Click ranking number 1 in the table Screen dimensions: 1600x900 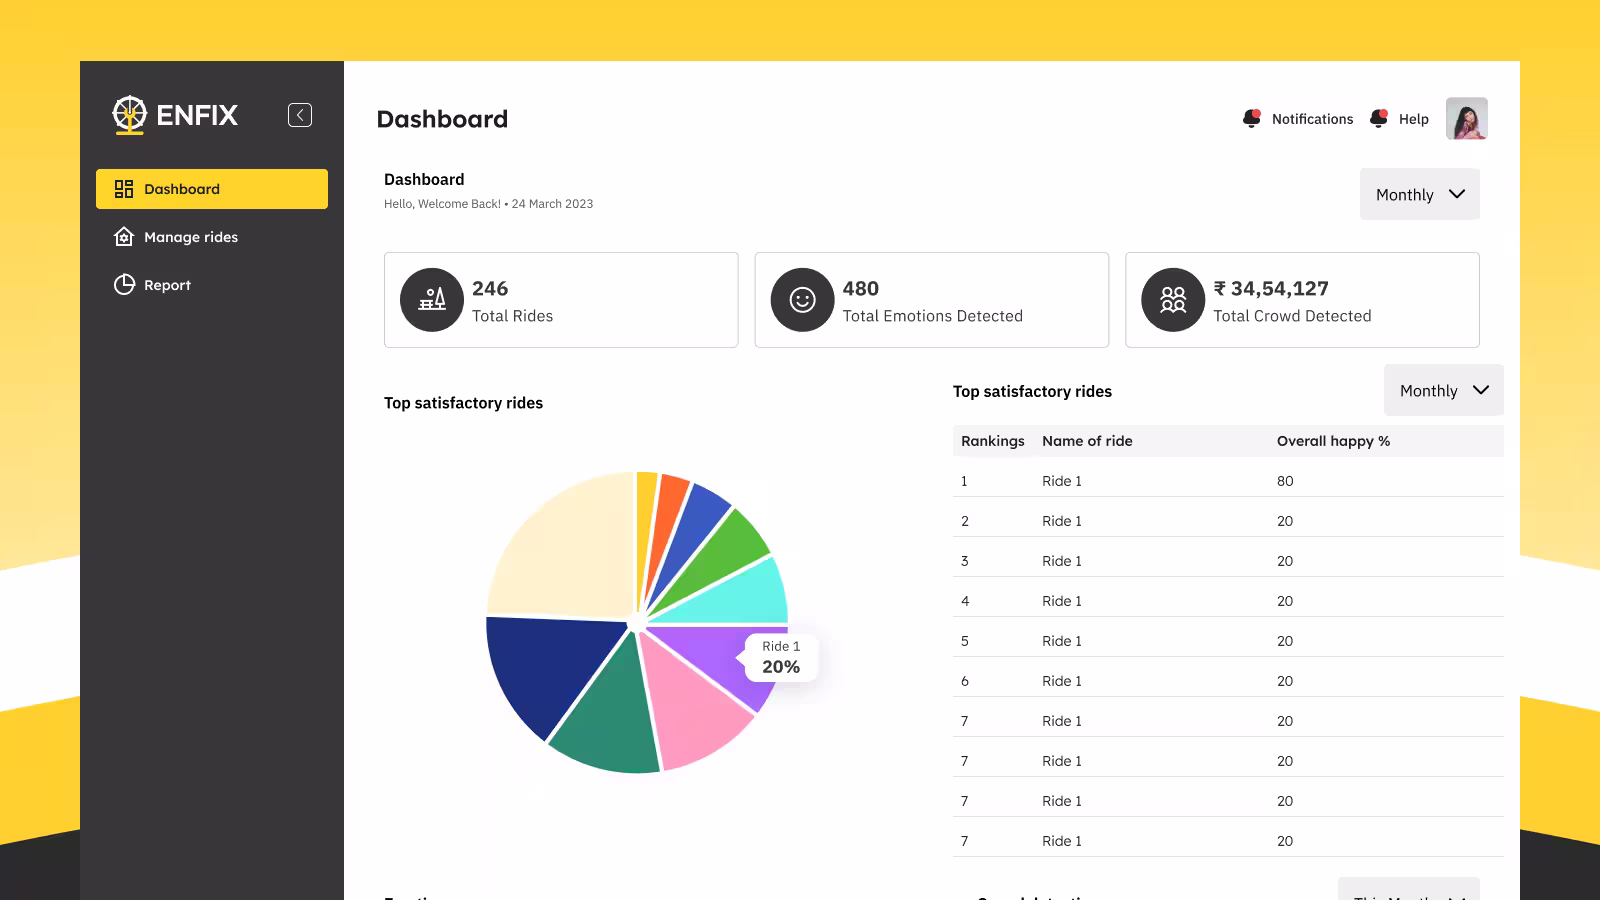964,481
